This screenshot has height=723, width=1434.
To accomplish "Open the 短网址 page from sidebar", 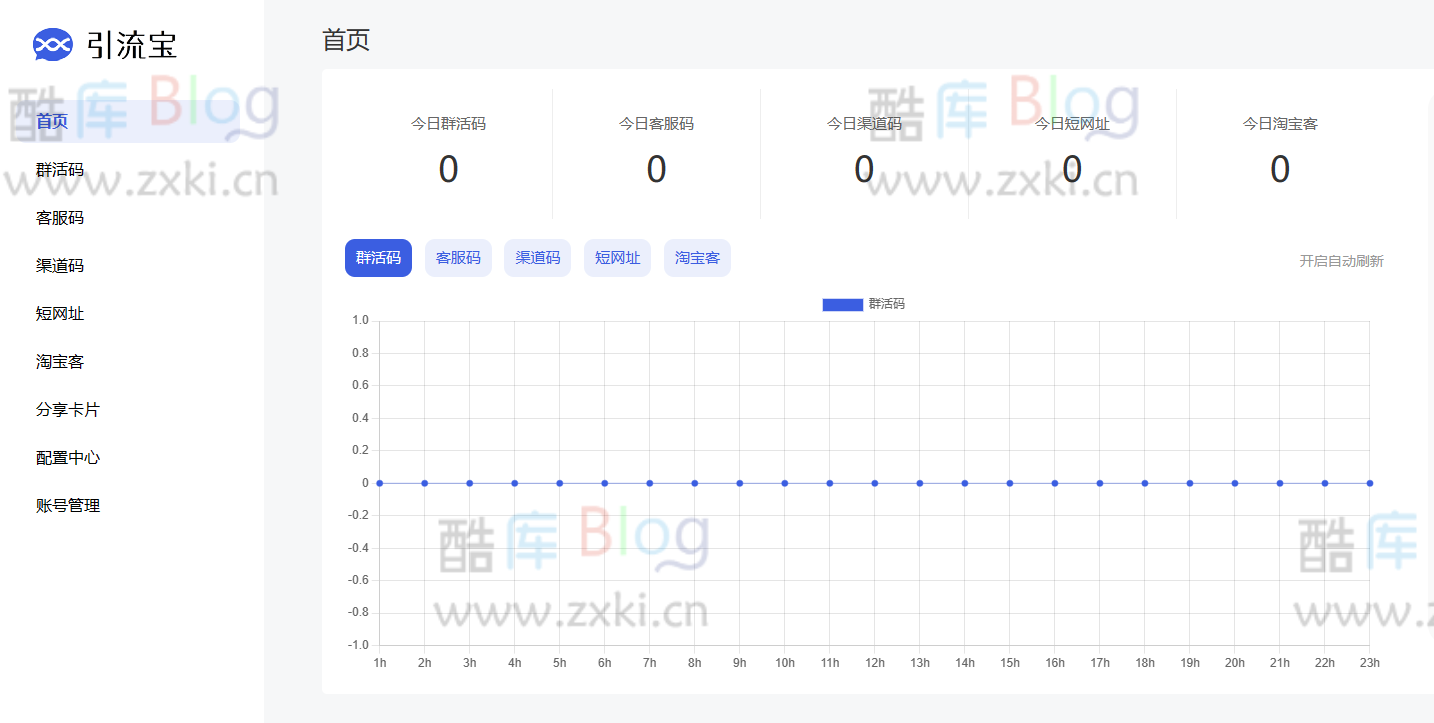I will click(x=59, y=313).
